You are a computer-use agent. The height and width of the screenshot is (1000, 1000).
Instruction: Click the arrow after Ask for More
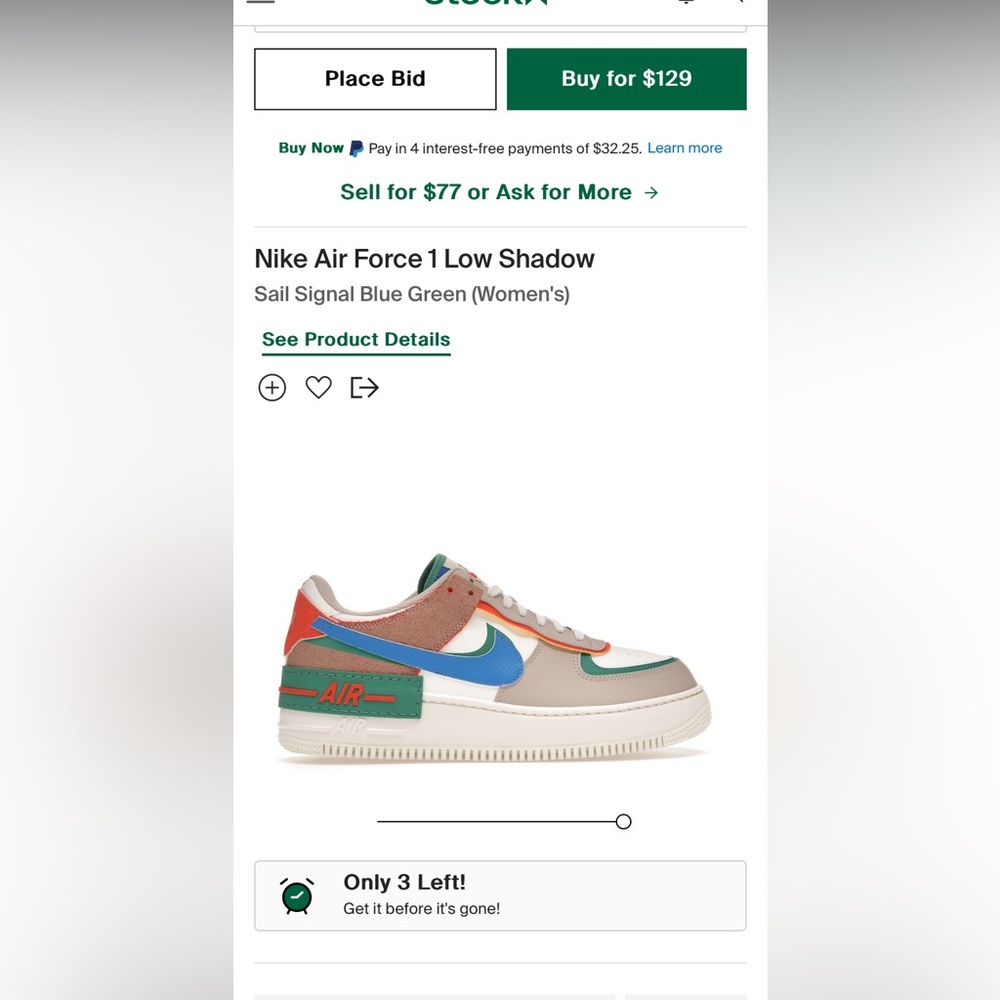pyautogui.click(x=651, y=192)
